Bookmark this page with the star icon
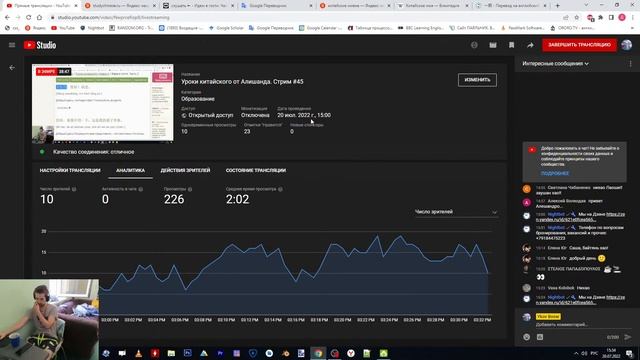 tap(576, 18)
